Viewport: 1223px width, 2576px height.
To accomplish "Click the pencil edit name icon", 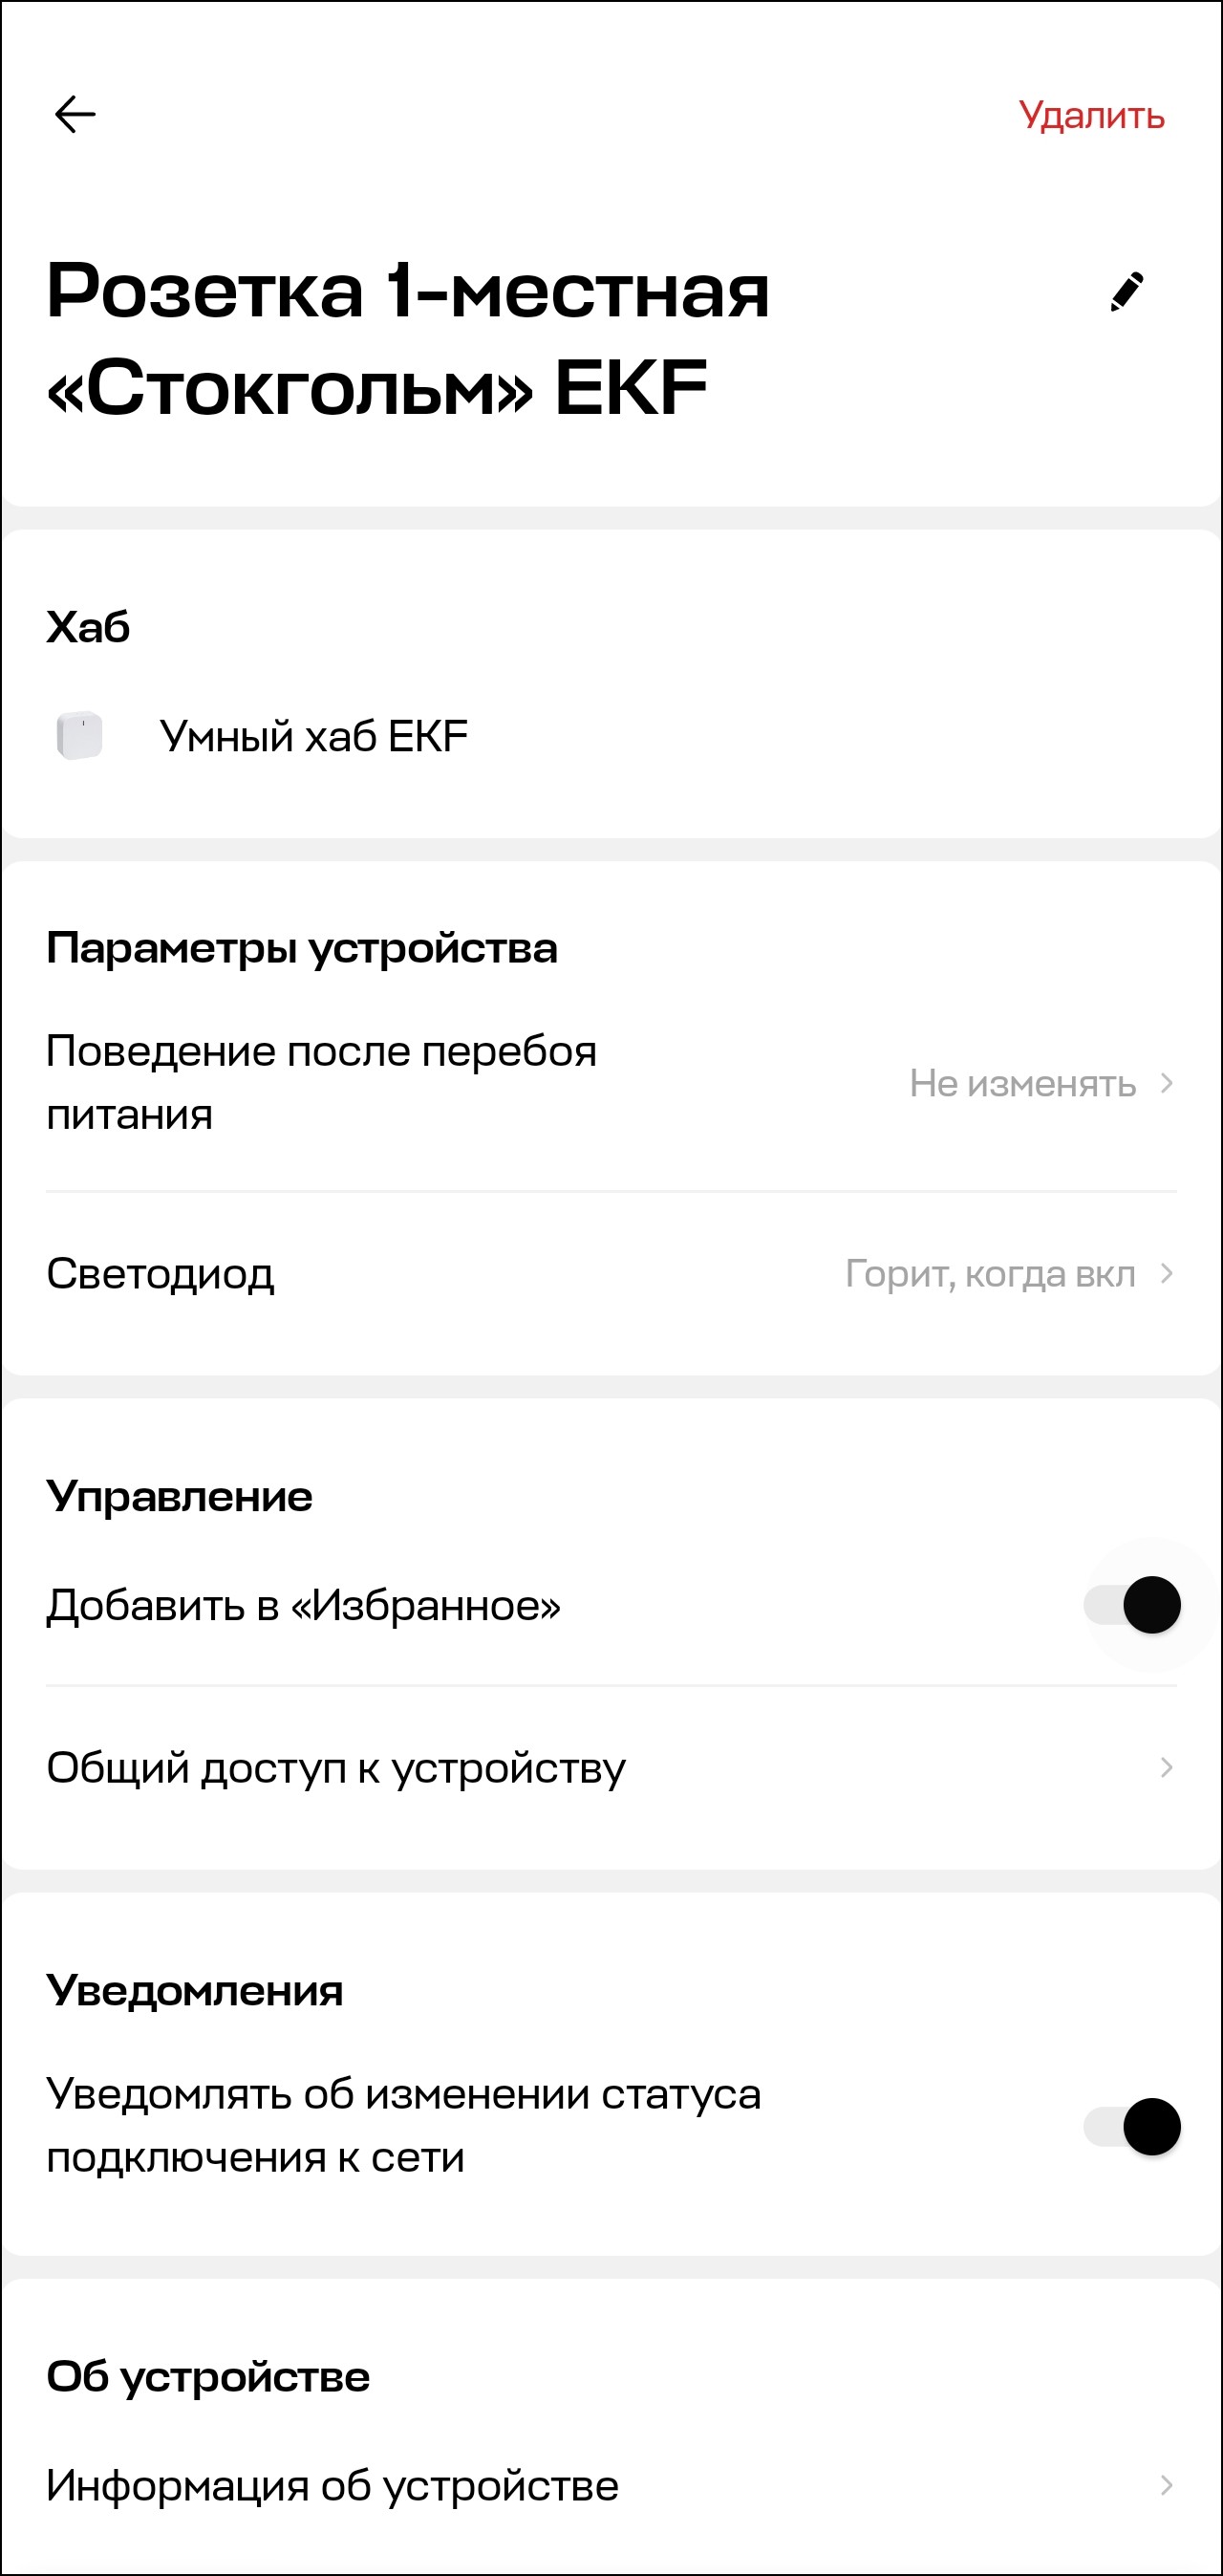I will 1127,292.
